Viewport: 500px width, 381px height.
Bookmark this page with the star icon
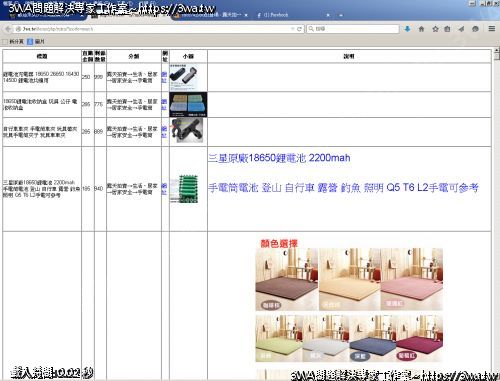pyautogui.click(x=435, y=29)
